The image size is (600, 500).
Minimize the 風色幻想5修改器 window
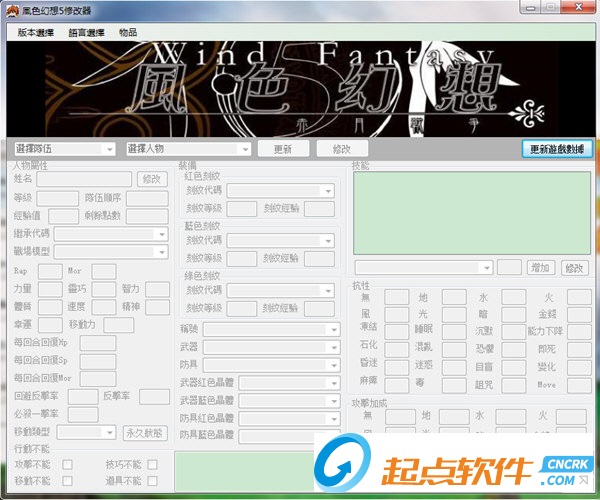[530, 7]
